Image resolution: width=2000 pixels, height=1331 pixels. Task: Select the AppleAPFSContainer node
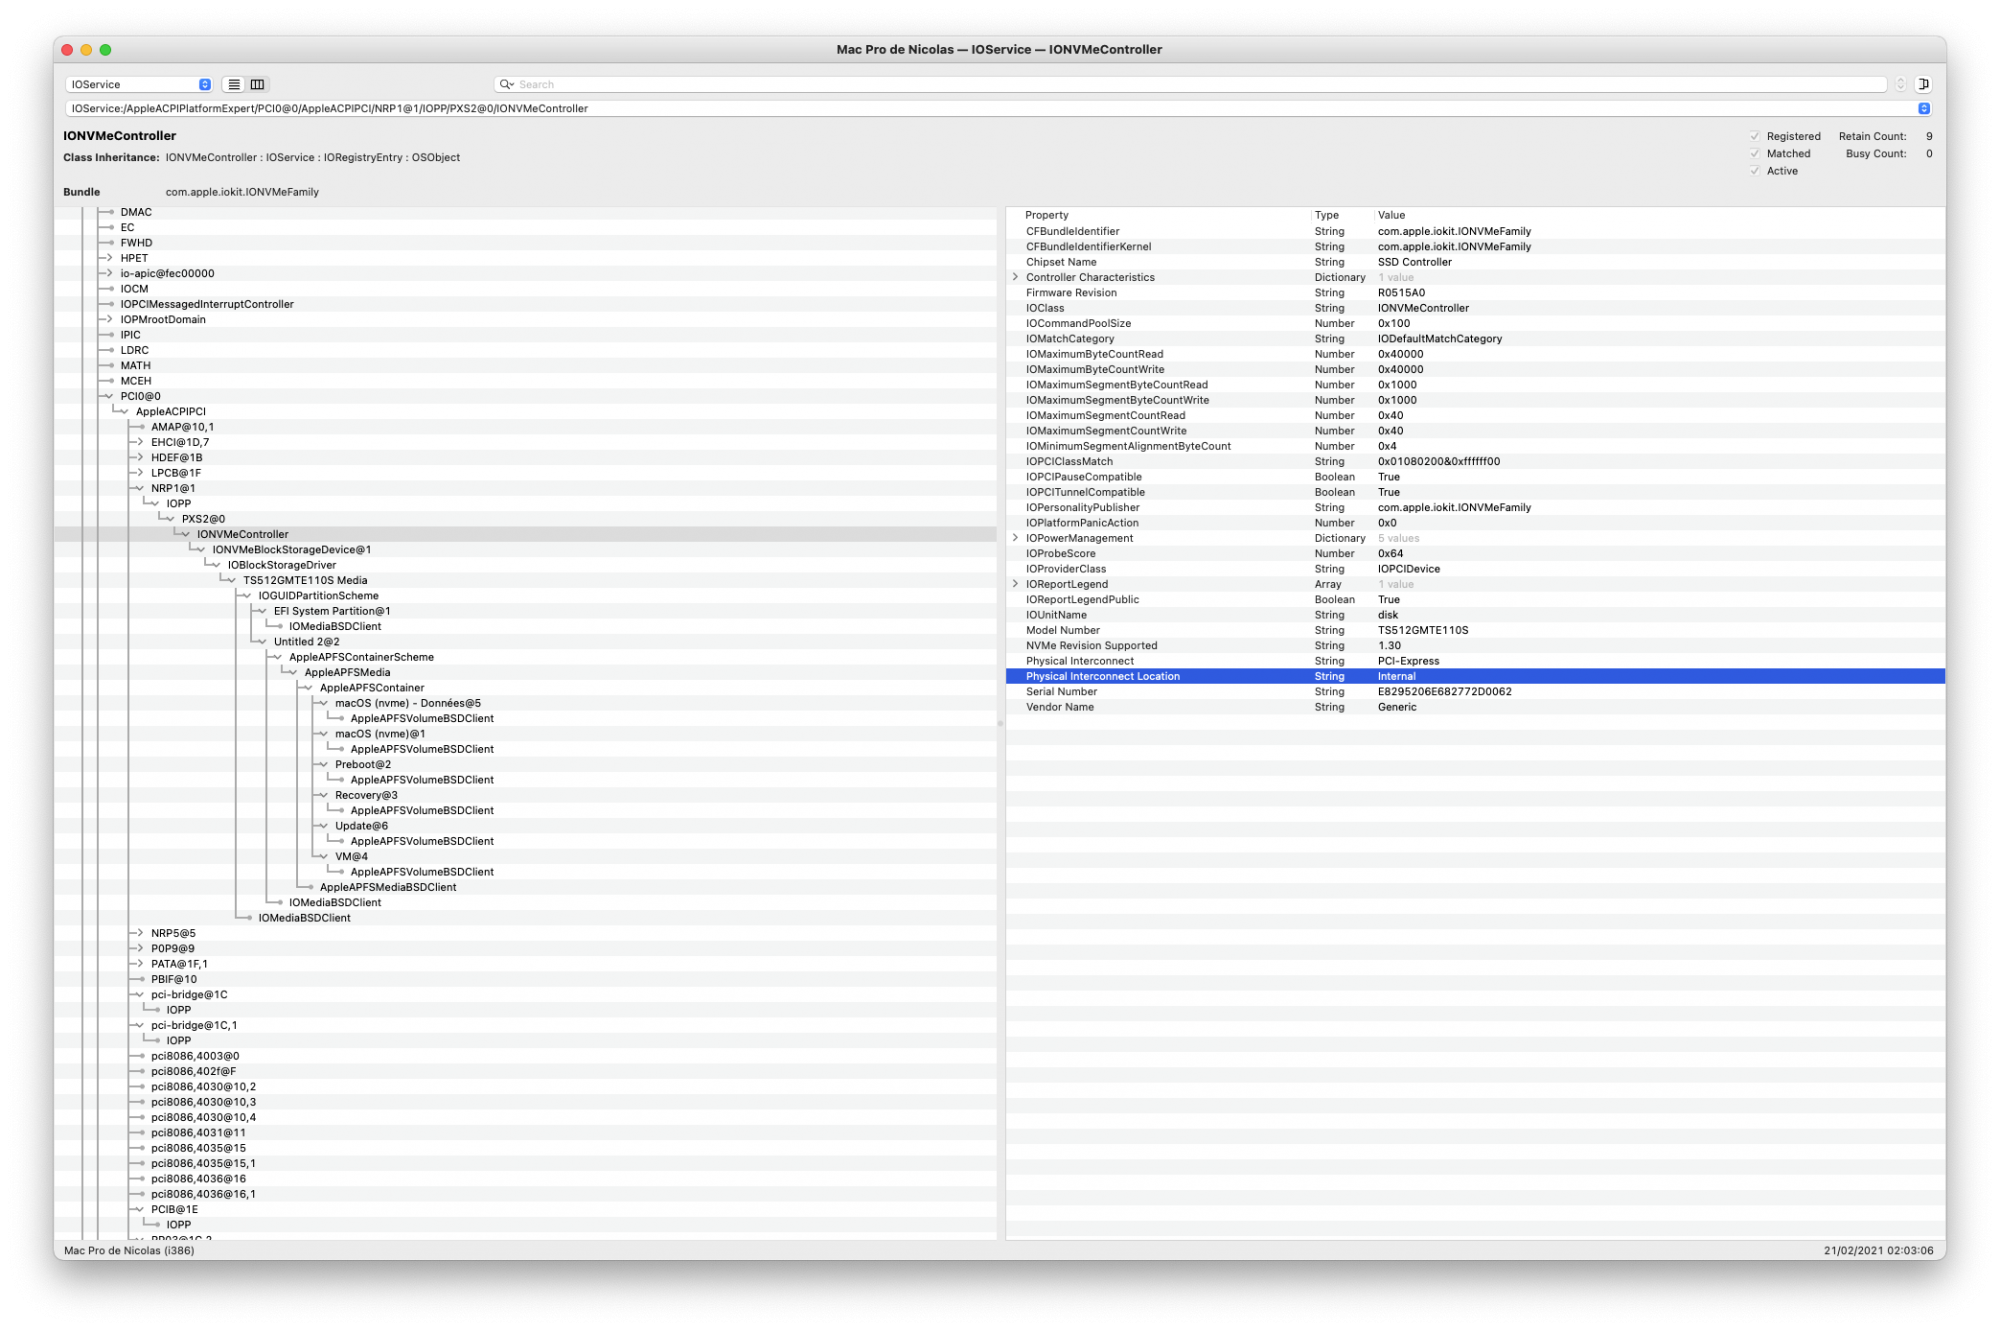371,688
